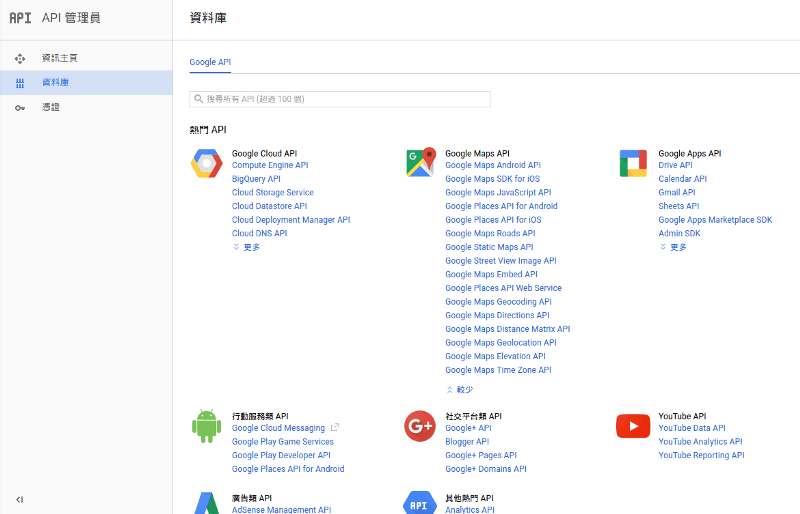
Task: Click the AdSense advertising icon
Action: click(207, 503)
